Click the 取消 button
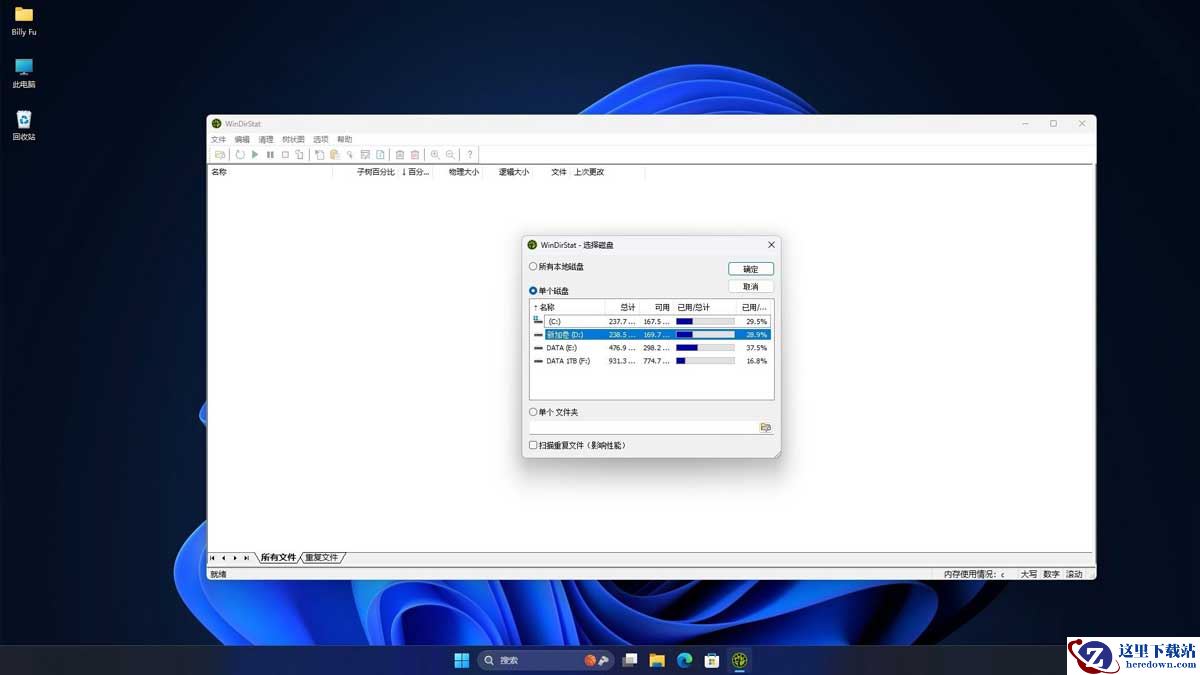Viewport: 1200px width, 675px height. [x=751, y=287]
